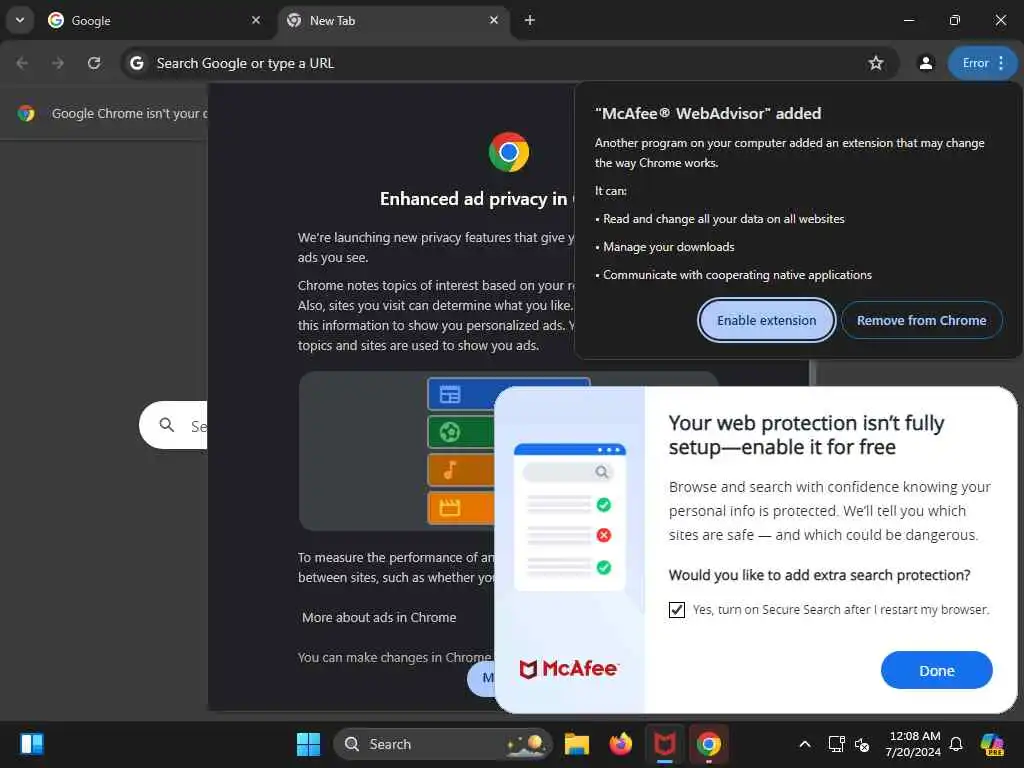Show hidden system tray icons
Viewport: 1024px width, 768px height.
tap(805, 744)
